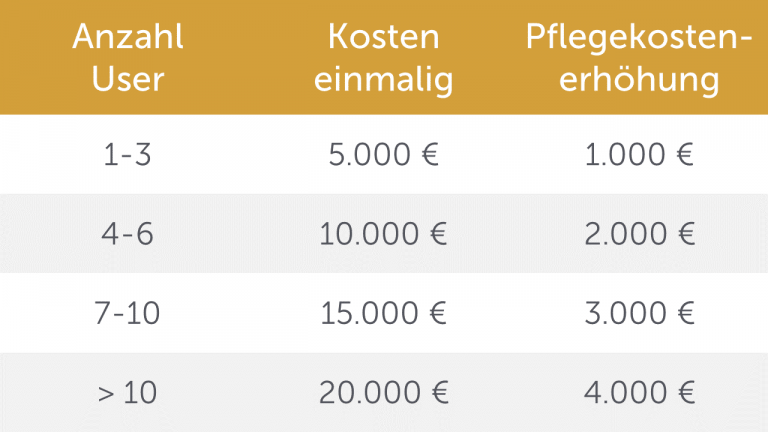
Task: Click the euro sign after "1.000"
Action: (x=685, y=155)
